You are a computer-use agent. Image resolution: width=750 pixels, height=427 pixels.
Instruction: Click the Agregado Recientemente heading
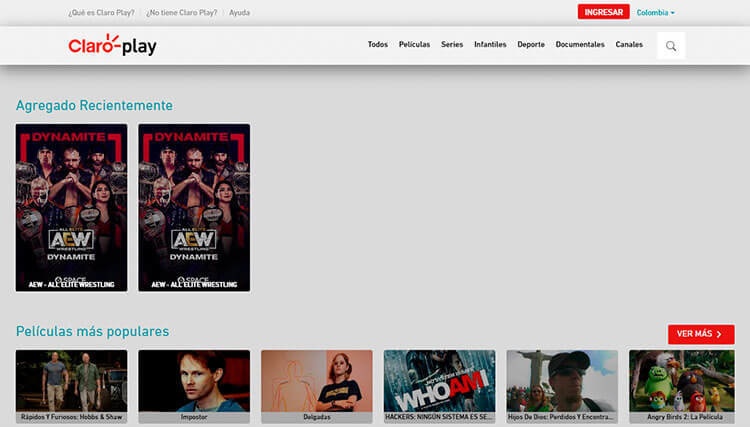click(x=94, y=105)
